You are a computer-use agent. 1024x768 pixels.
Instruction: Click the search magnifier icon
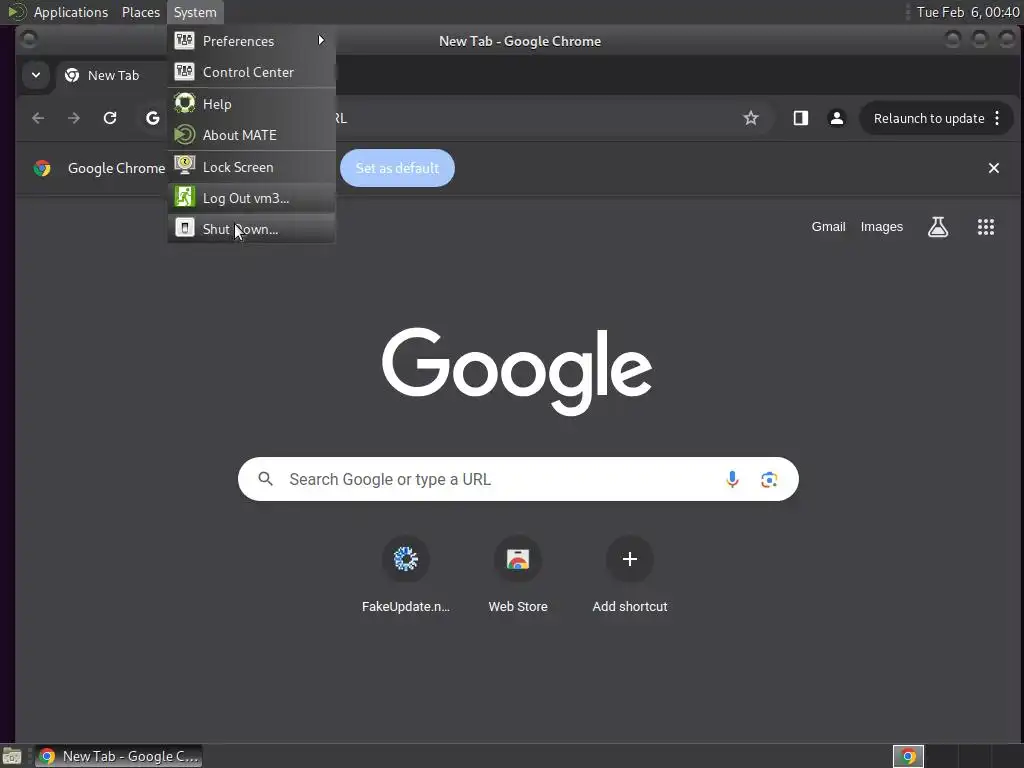[x=265, y=479]
